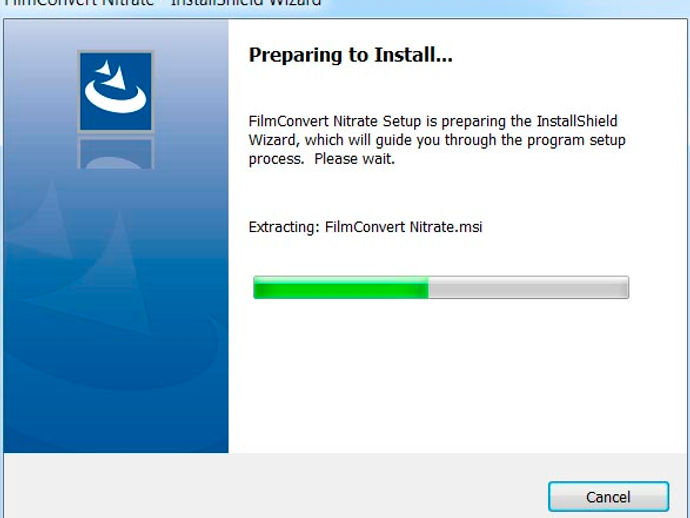Click the "Extracting: FilmConvert Nitrate.msi" status text
690x518 pixels.
(x=365, y=227)
